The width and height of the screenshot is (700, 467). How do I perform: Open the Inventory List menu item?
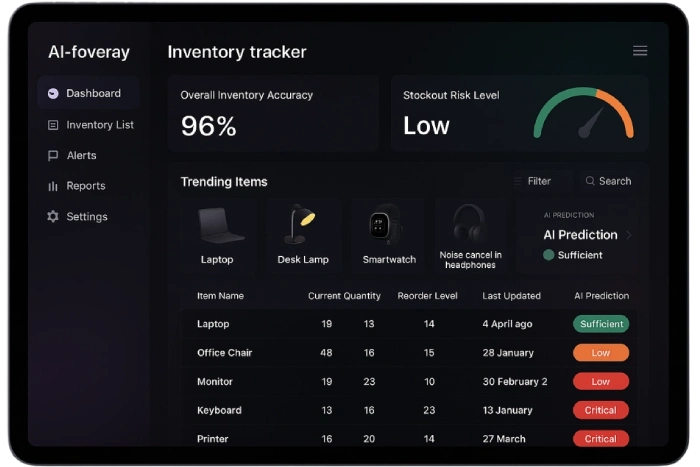[91, 125]
